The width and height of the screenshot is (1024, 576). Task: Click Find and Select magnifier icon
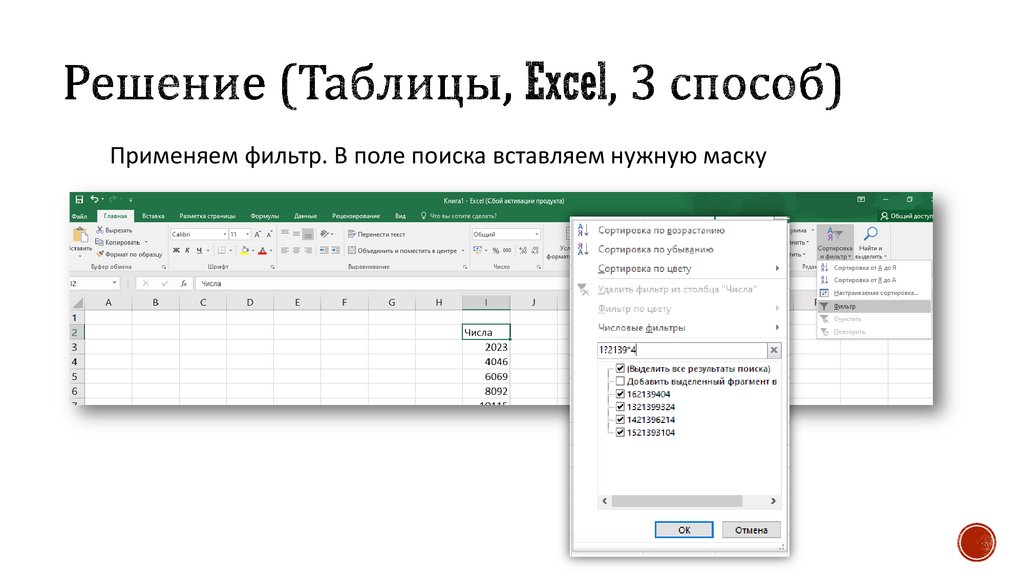pyautogui.click(x=871, y=234)
